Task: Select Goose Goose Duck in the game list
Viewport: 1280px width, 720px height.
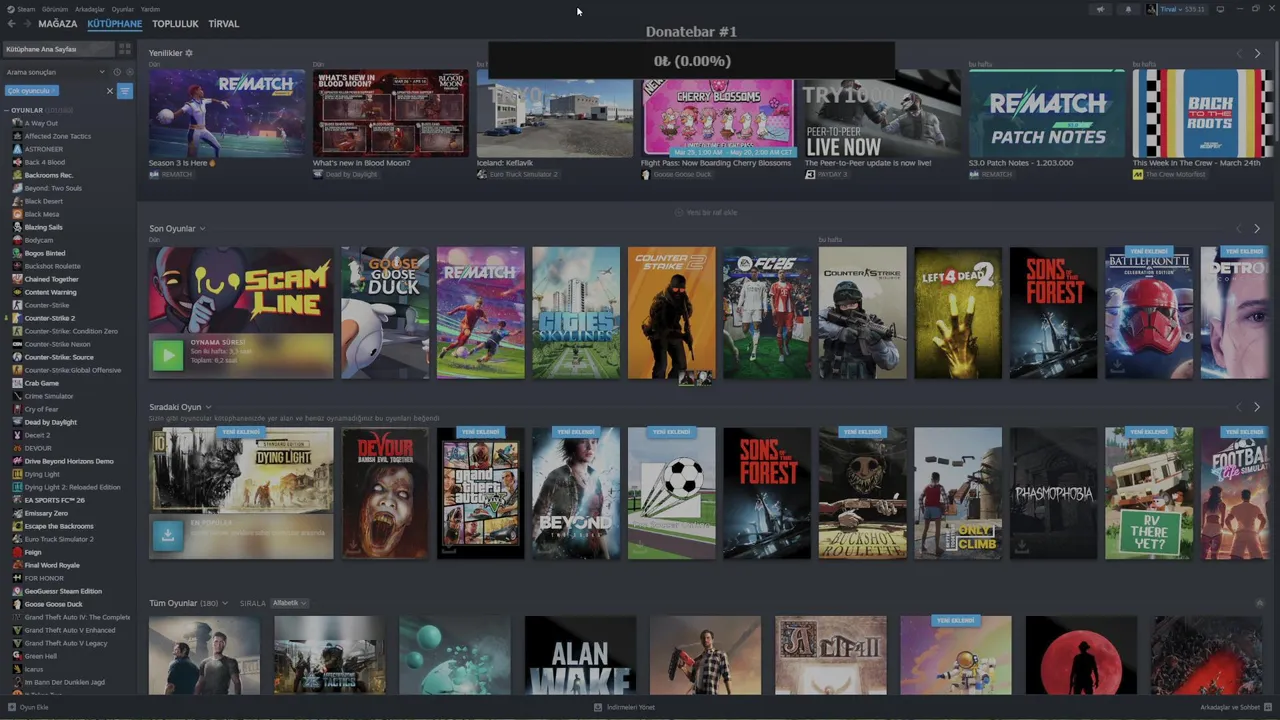Action: point(53,604)
